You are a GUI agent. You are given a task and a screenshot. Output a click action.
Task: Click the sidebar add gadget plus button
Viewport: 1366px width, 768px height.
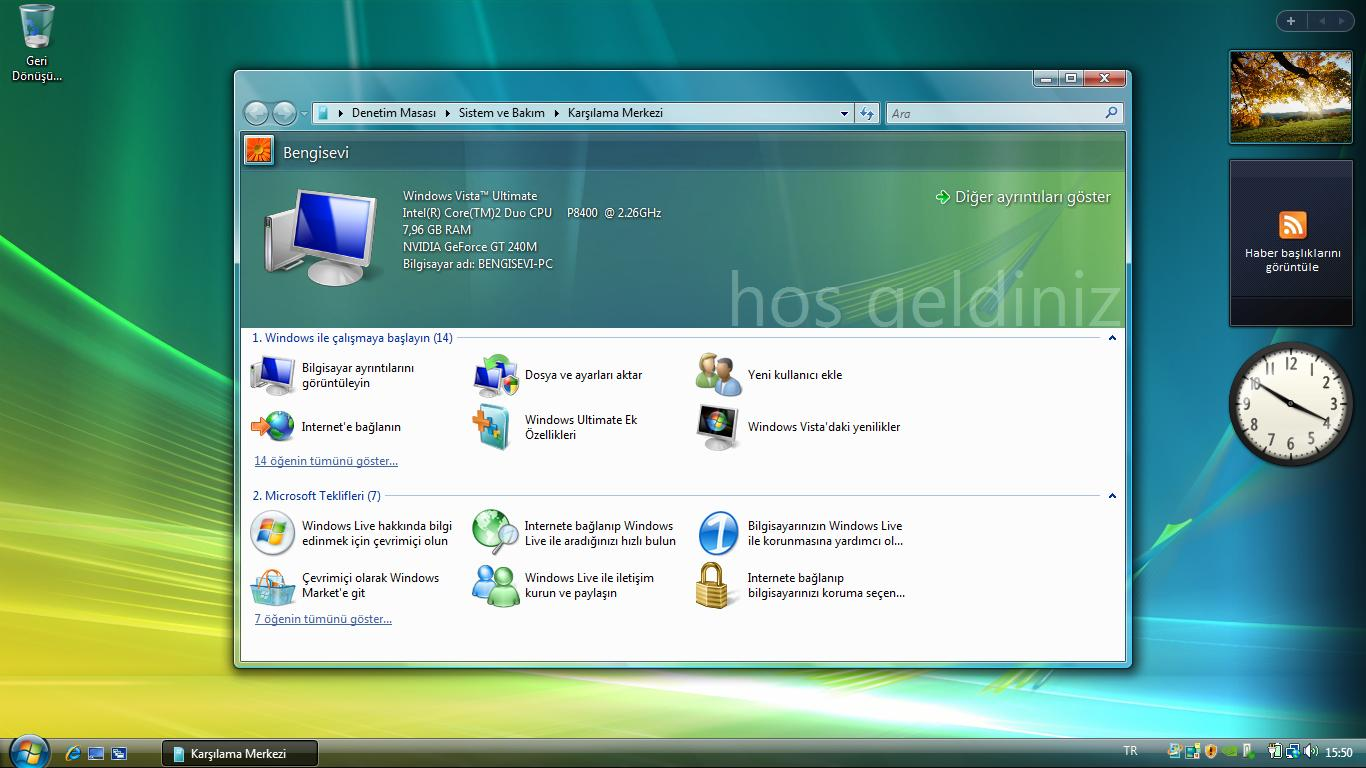click(x=1291, y=20)
